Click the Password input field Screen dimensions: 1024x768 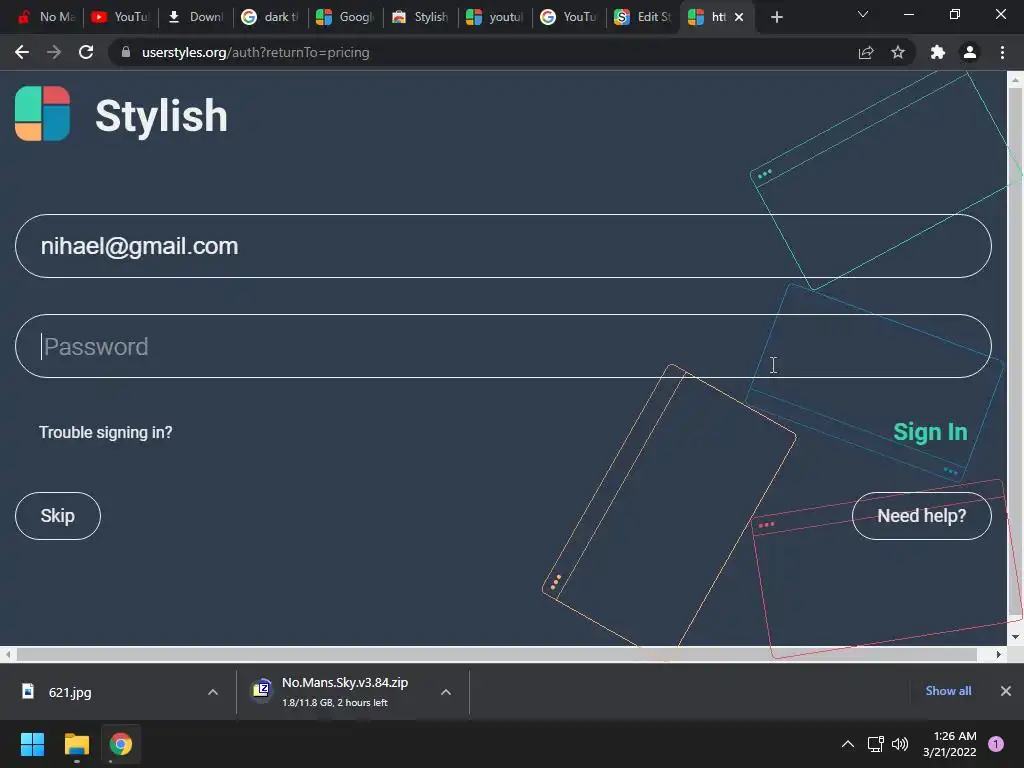pyautogui.click(x=503, y=346)
